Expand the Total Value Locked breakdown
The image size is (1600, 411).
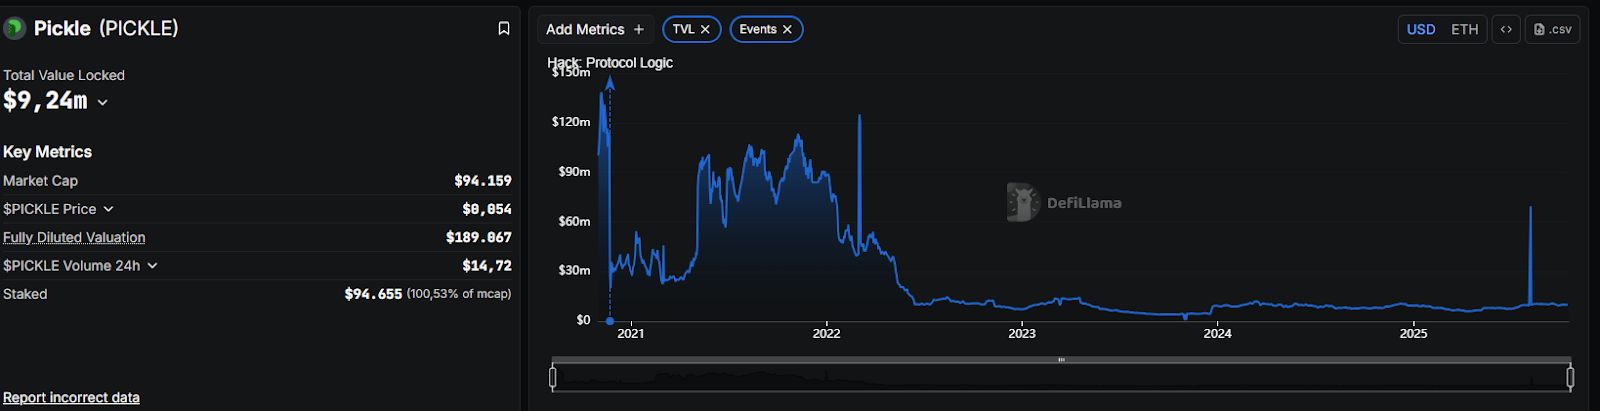[103, 102]
